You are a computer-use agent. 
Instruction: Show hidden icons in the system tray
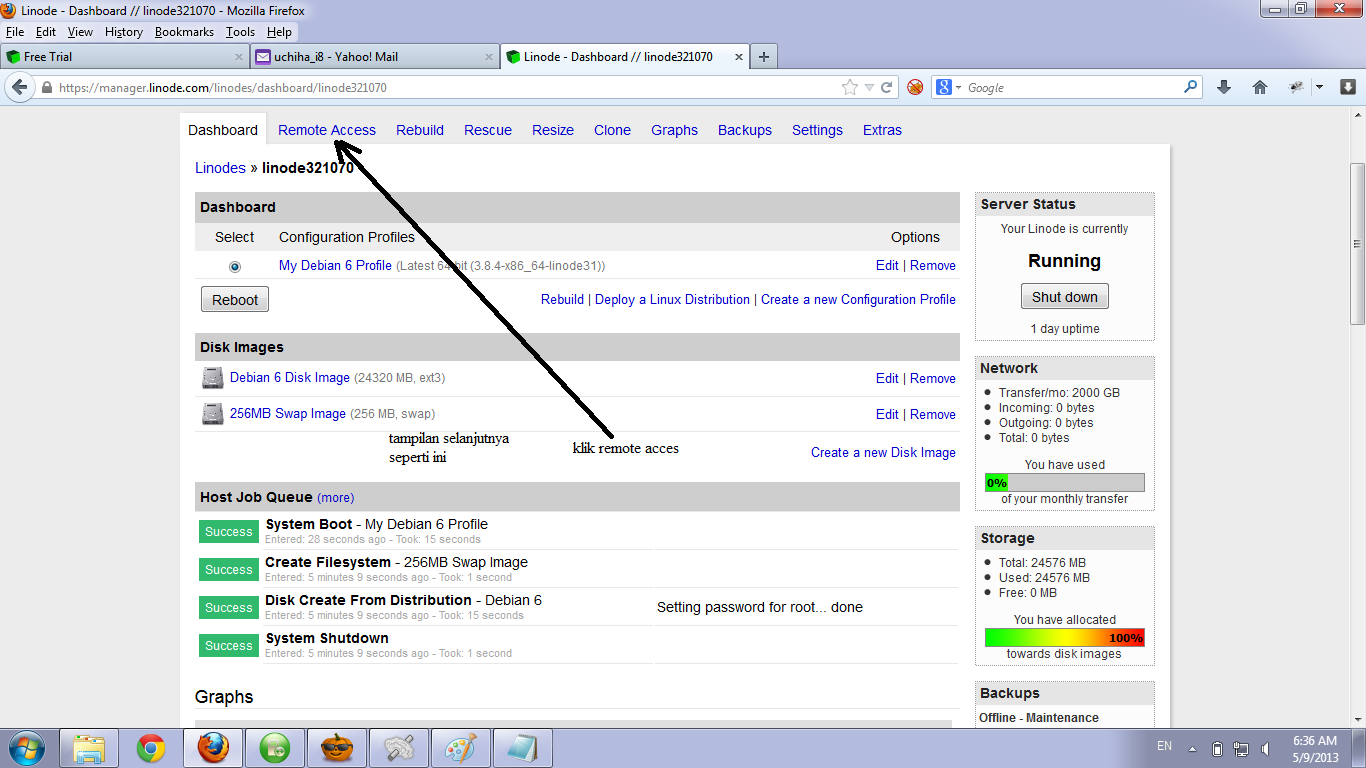coord(1192,748)
